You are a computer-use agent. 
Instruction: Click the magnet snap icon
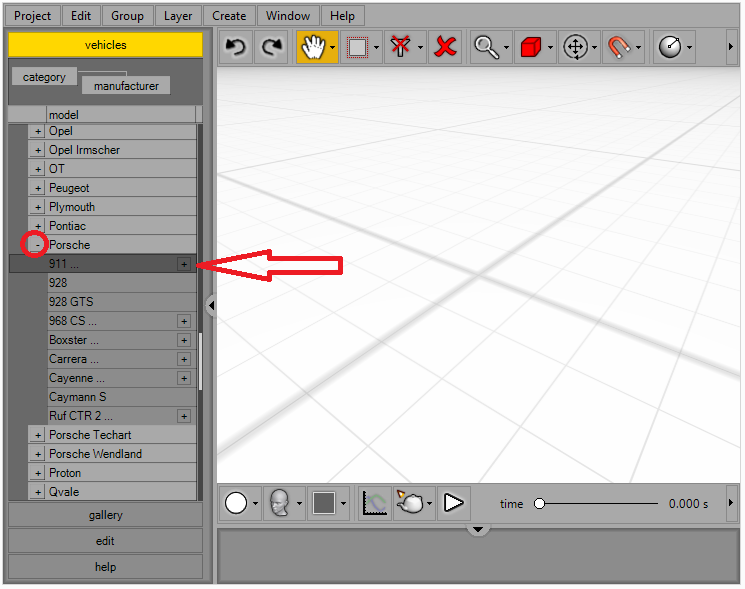[619, 47]
